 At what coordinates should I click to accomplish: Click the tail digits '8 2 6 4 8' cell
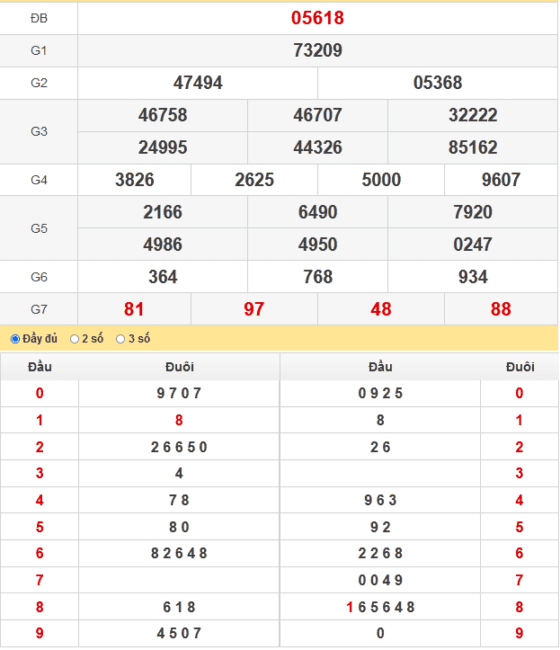click(179, 553)
